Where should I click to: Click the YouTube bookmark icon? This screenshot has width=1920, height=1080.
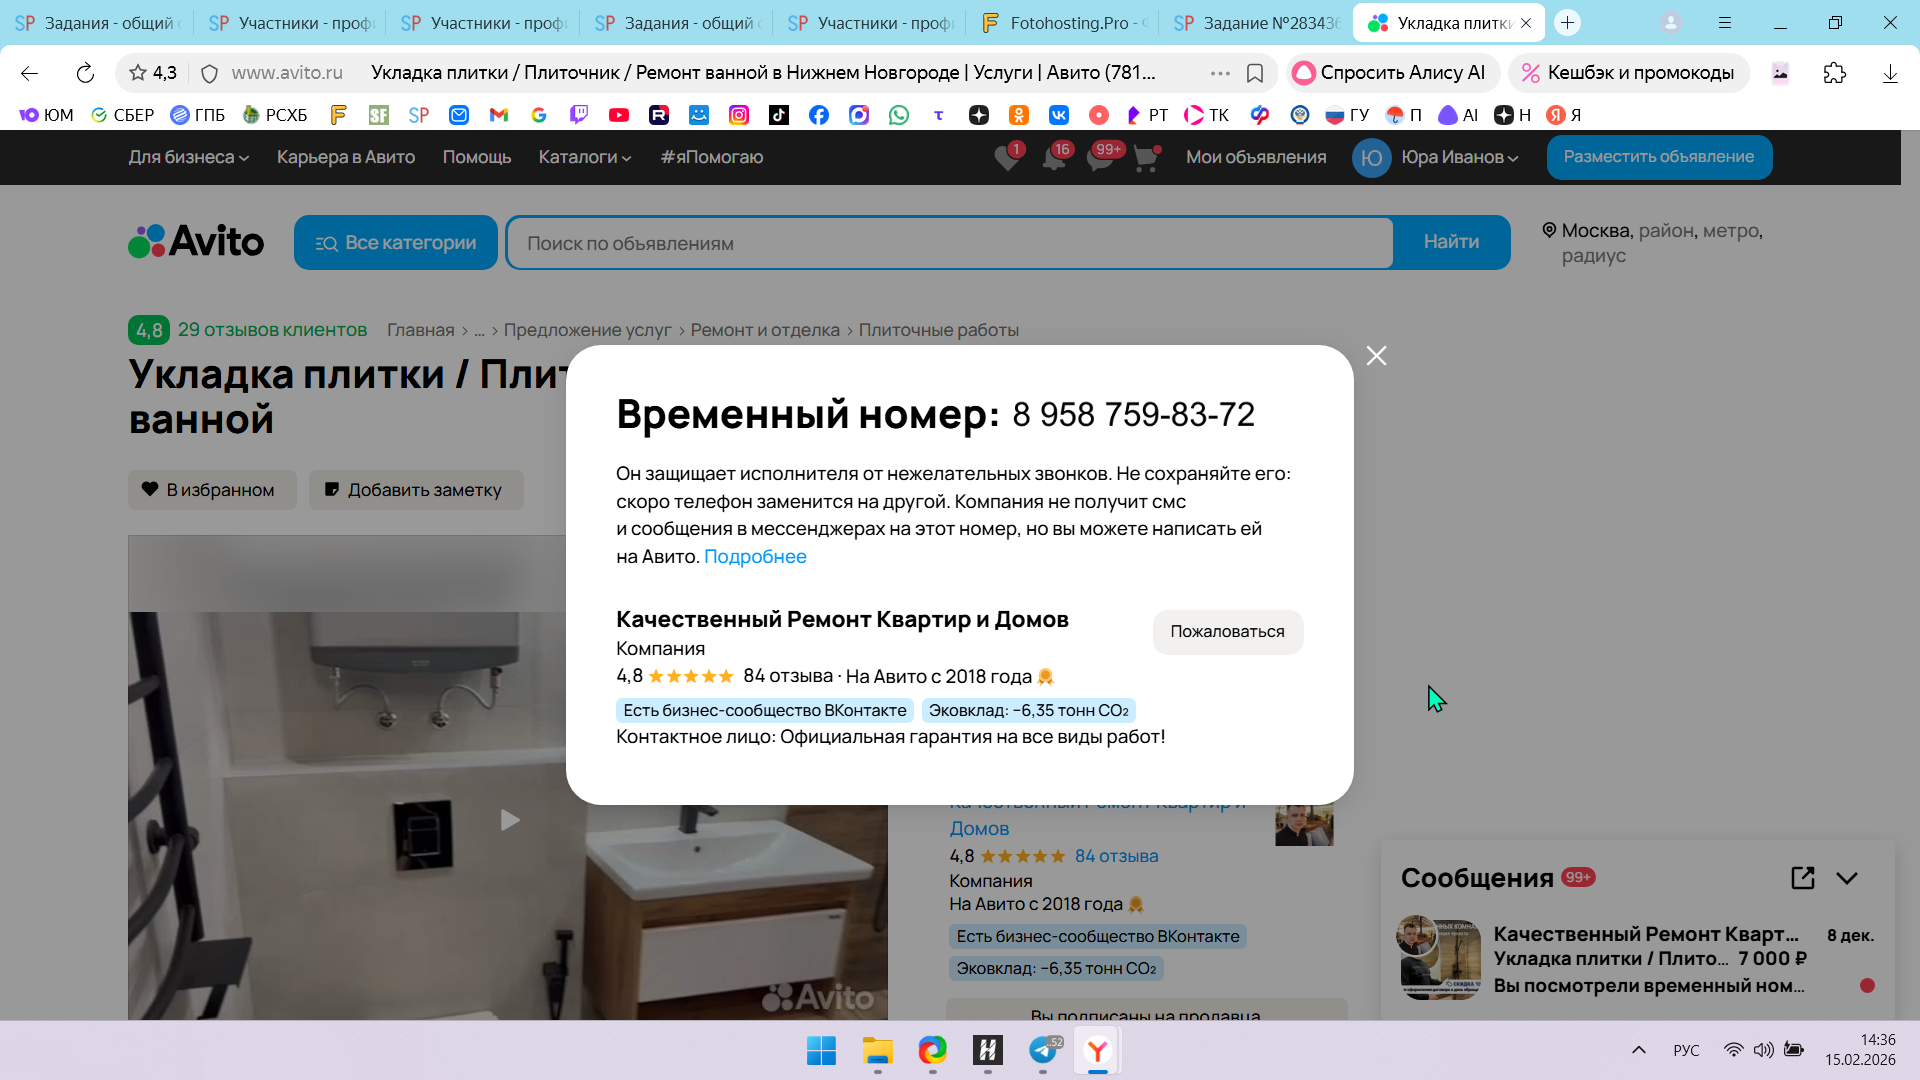point(619,115)
